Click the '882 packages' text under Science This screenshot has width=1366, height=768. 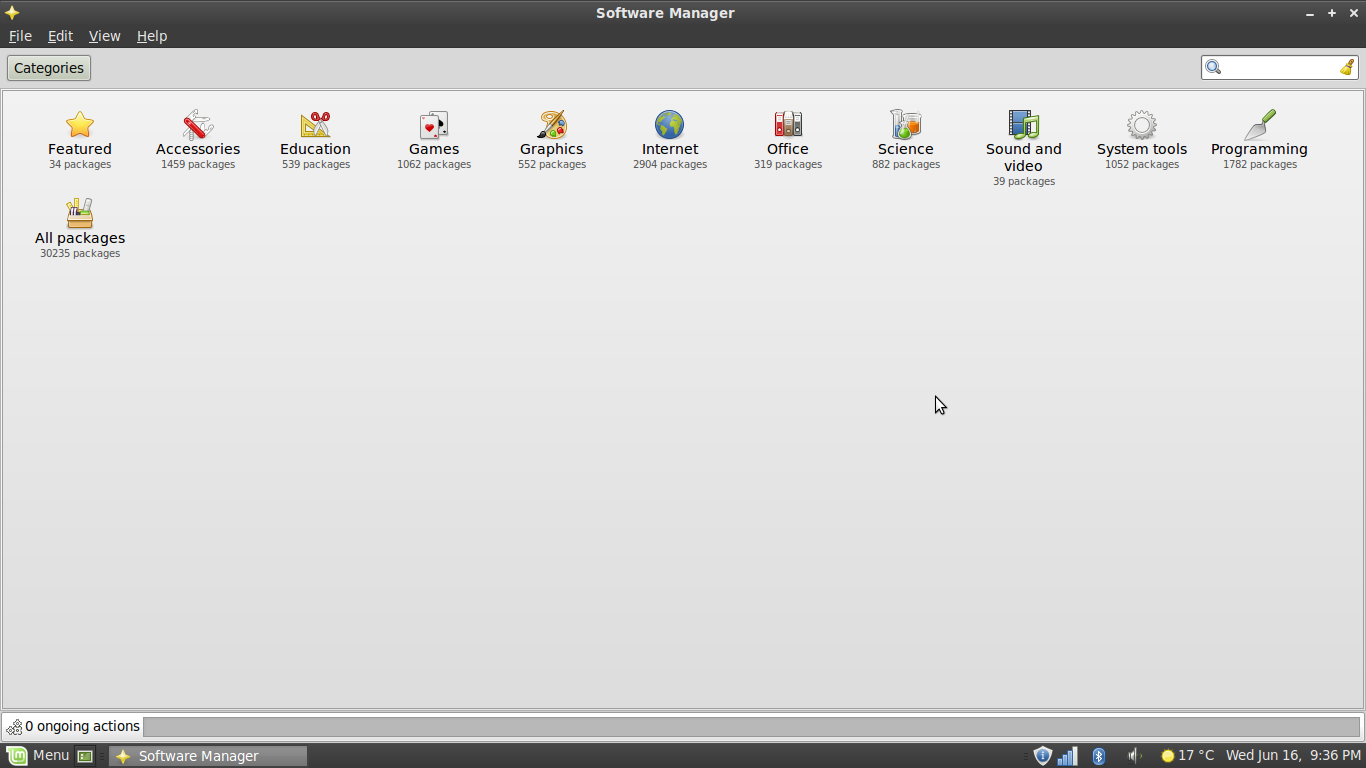tap(906, 165)
